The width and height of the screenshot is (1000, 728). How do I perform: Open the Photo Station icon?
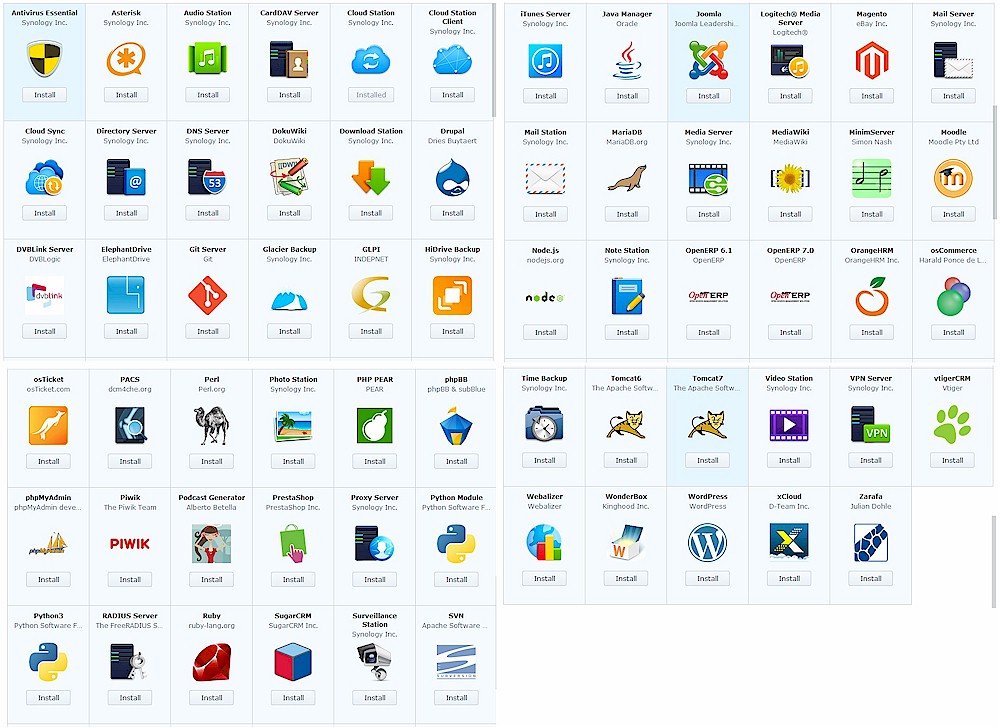(293, 425)
